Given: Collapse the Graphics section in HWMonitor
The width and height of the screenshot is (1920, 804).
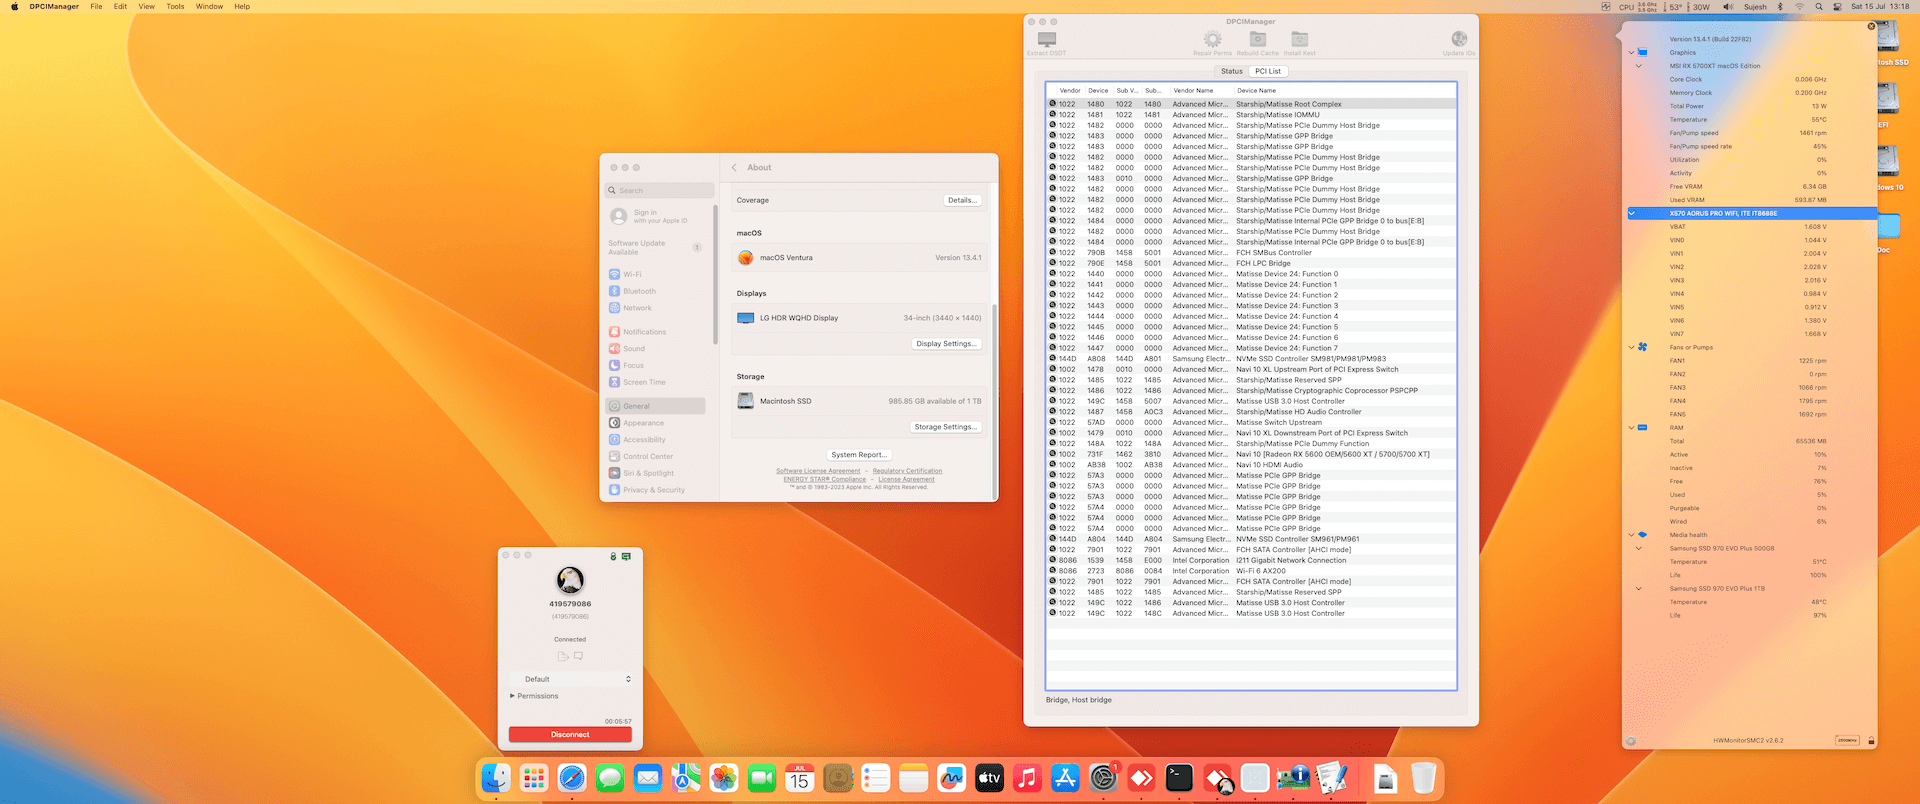Looking at the screenshot, I should click(1631, 53).
